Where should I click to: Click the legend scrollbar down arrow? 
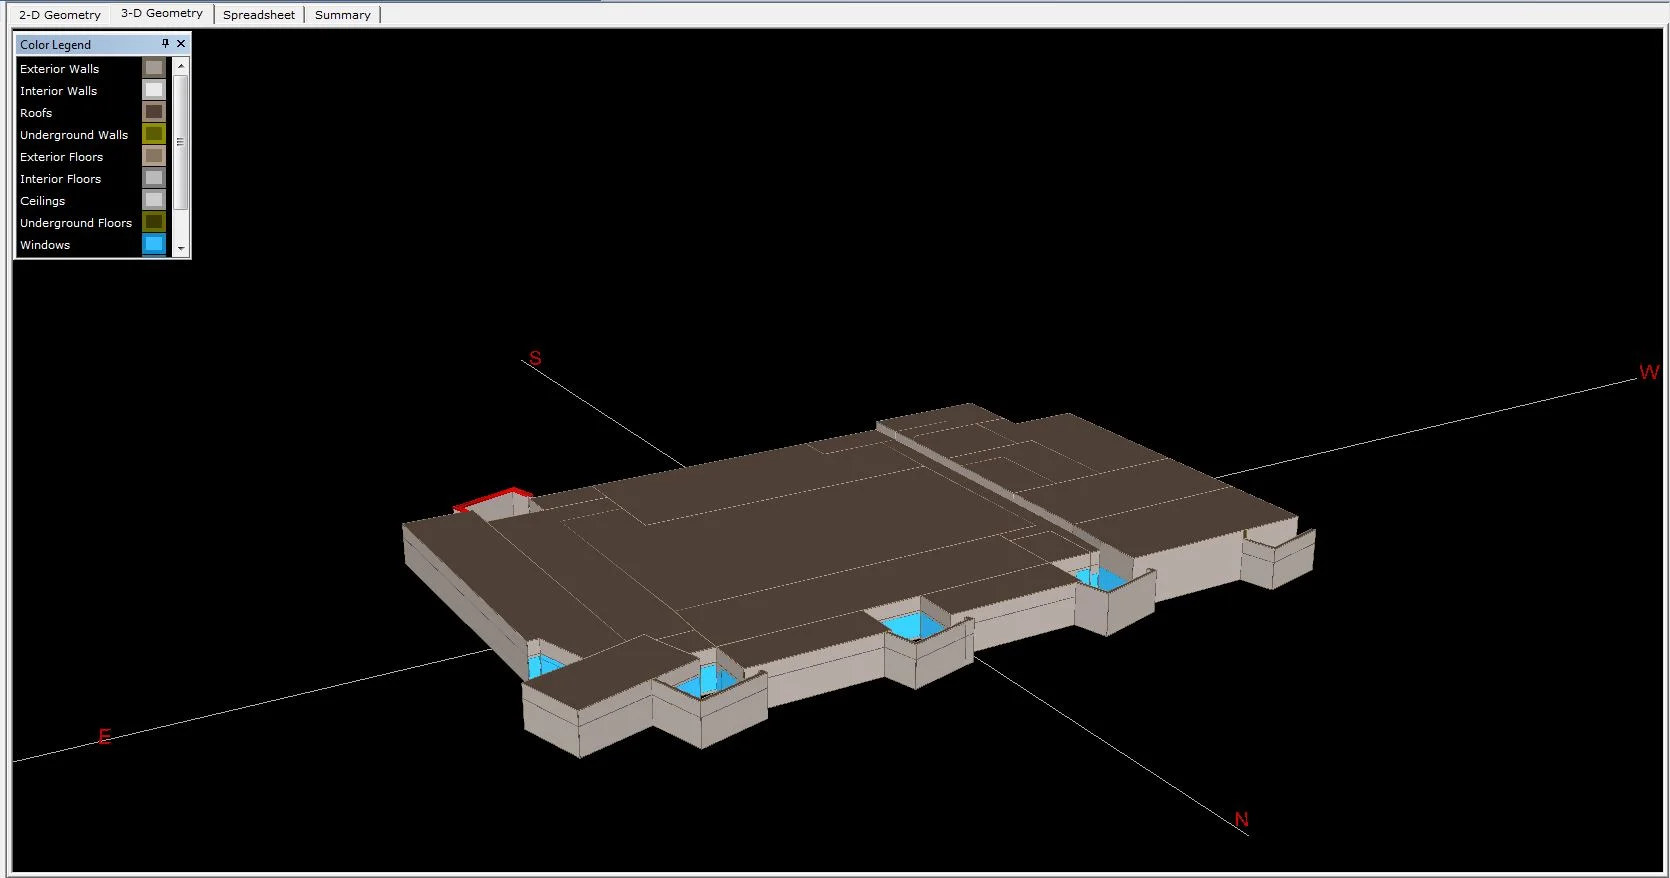tap(181, 248)
